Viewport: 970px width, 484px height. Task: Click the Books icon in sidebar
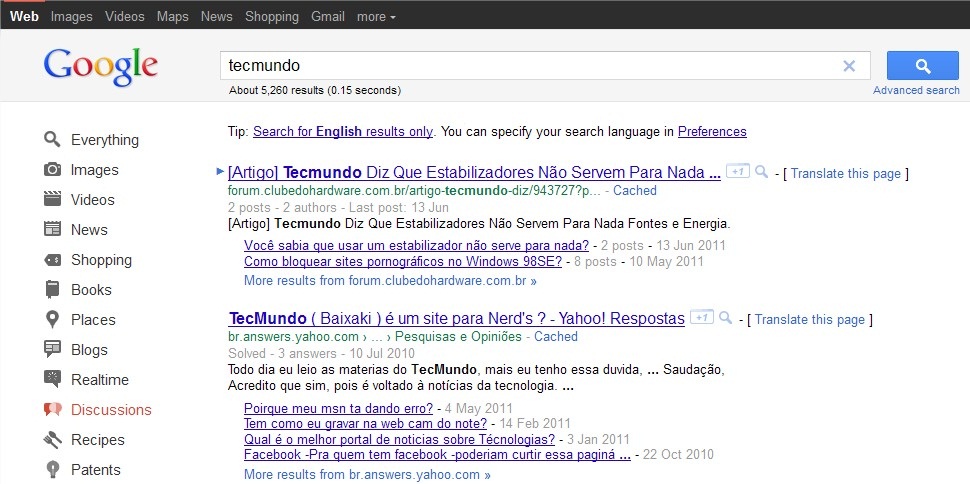coord(53,289)
